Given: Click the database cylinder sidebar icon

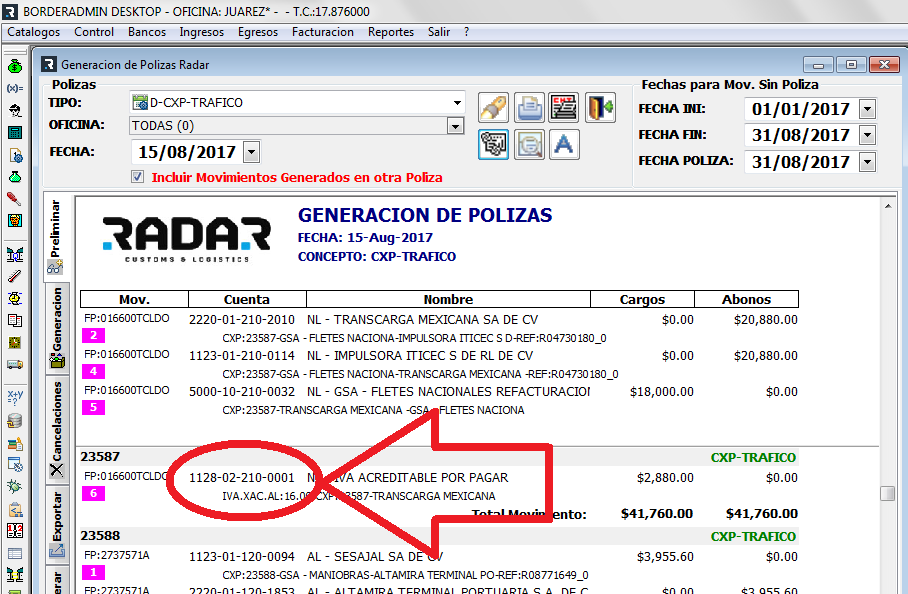Looking at the screenshot, I should coord(14,421).
